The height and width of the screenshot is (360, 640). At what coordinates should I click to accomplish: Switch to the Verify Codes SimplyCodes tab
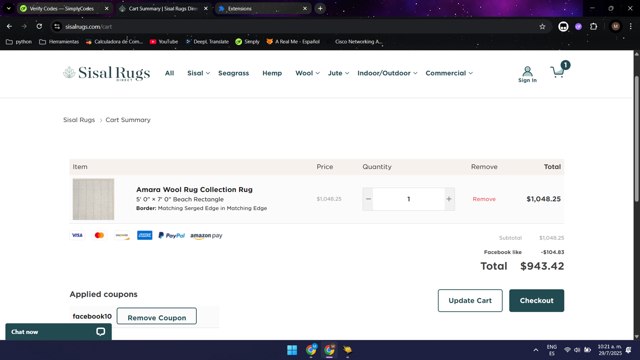62,8
